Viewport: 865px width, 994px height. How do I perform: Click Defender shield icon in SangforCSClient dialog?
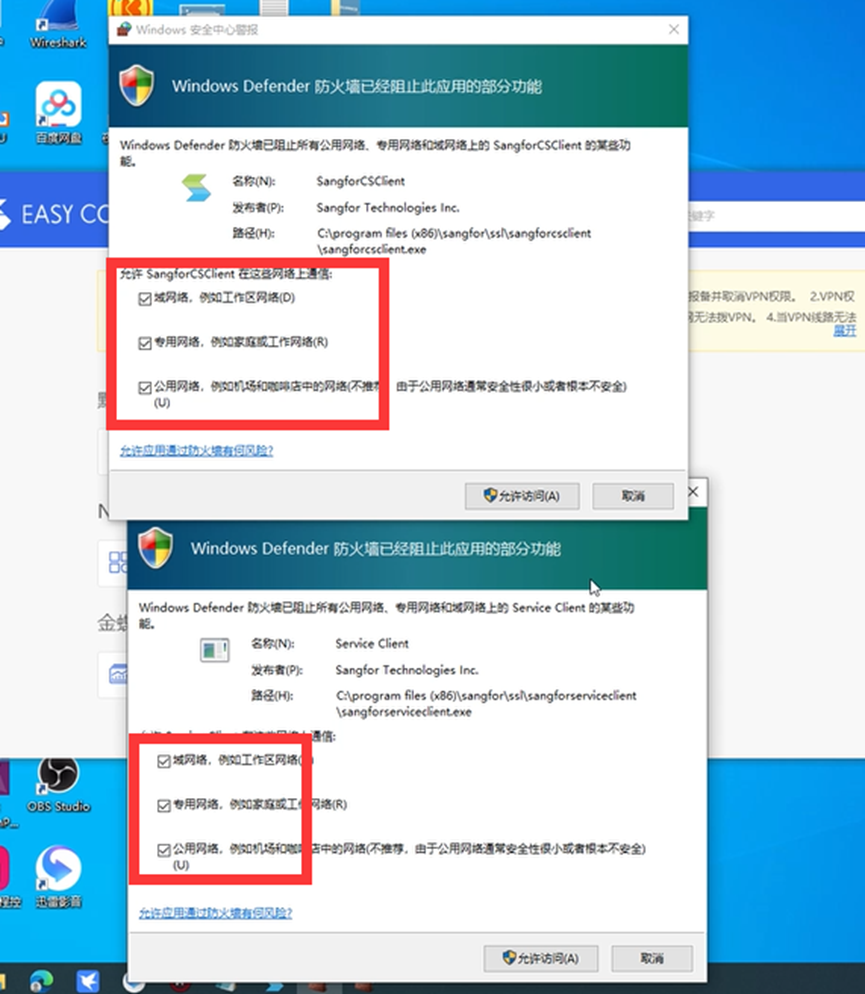(x=136, y=86)
